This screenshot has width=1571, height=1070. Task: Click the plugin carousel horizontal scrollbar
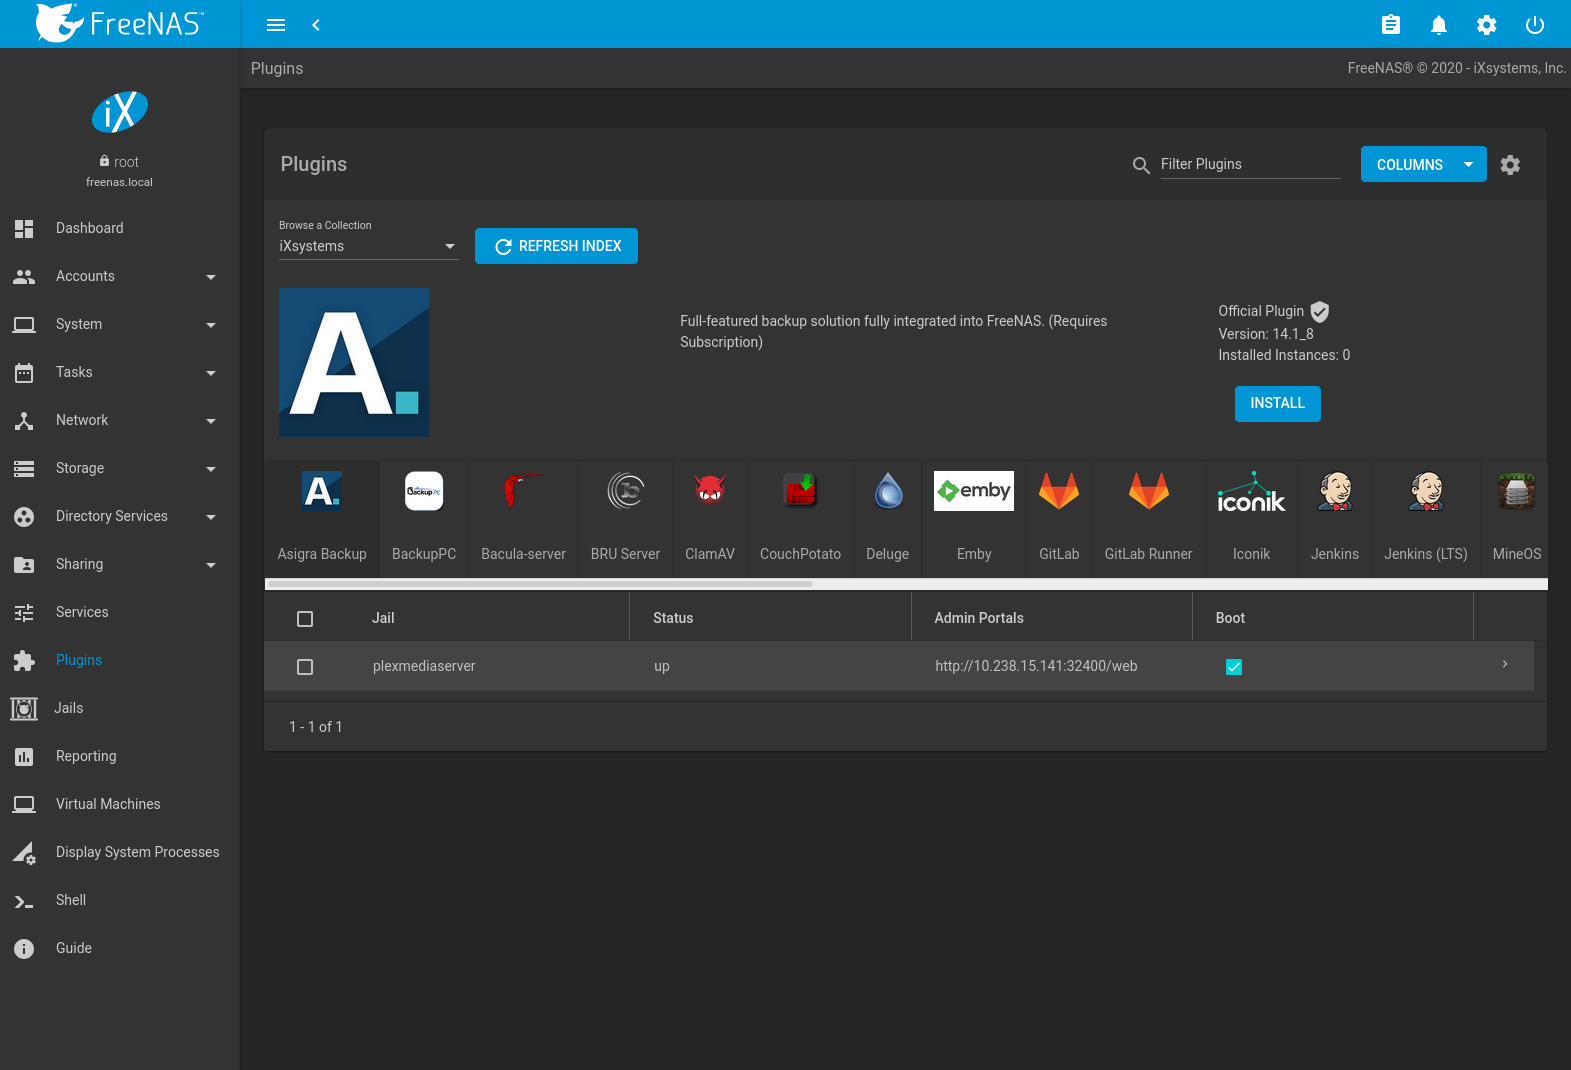(x=540, y=584)
